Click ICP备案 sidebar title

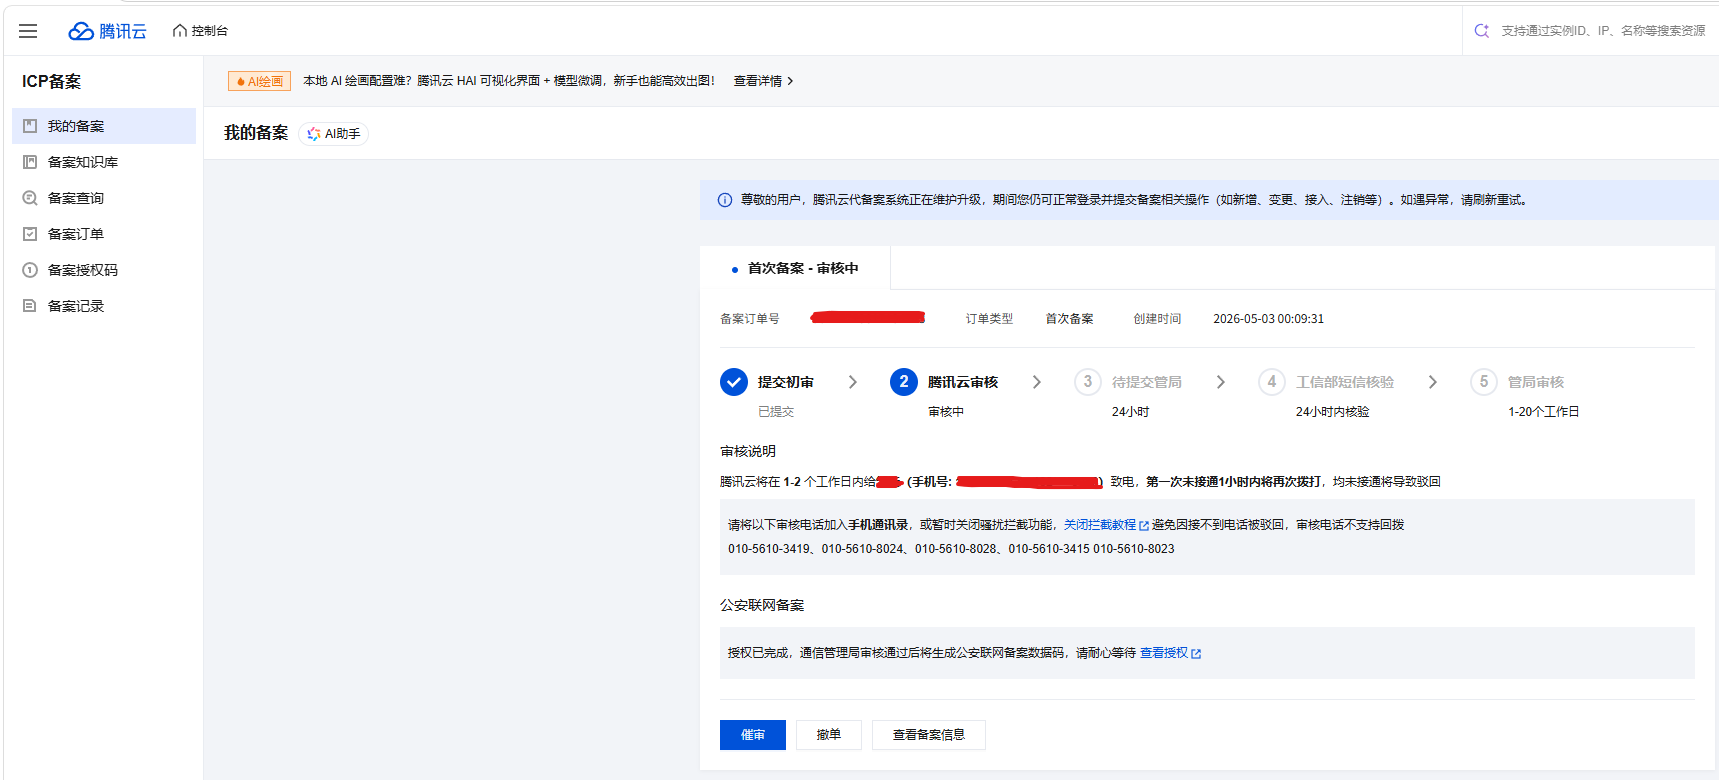pos(52,82)
